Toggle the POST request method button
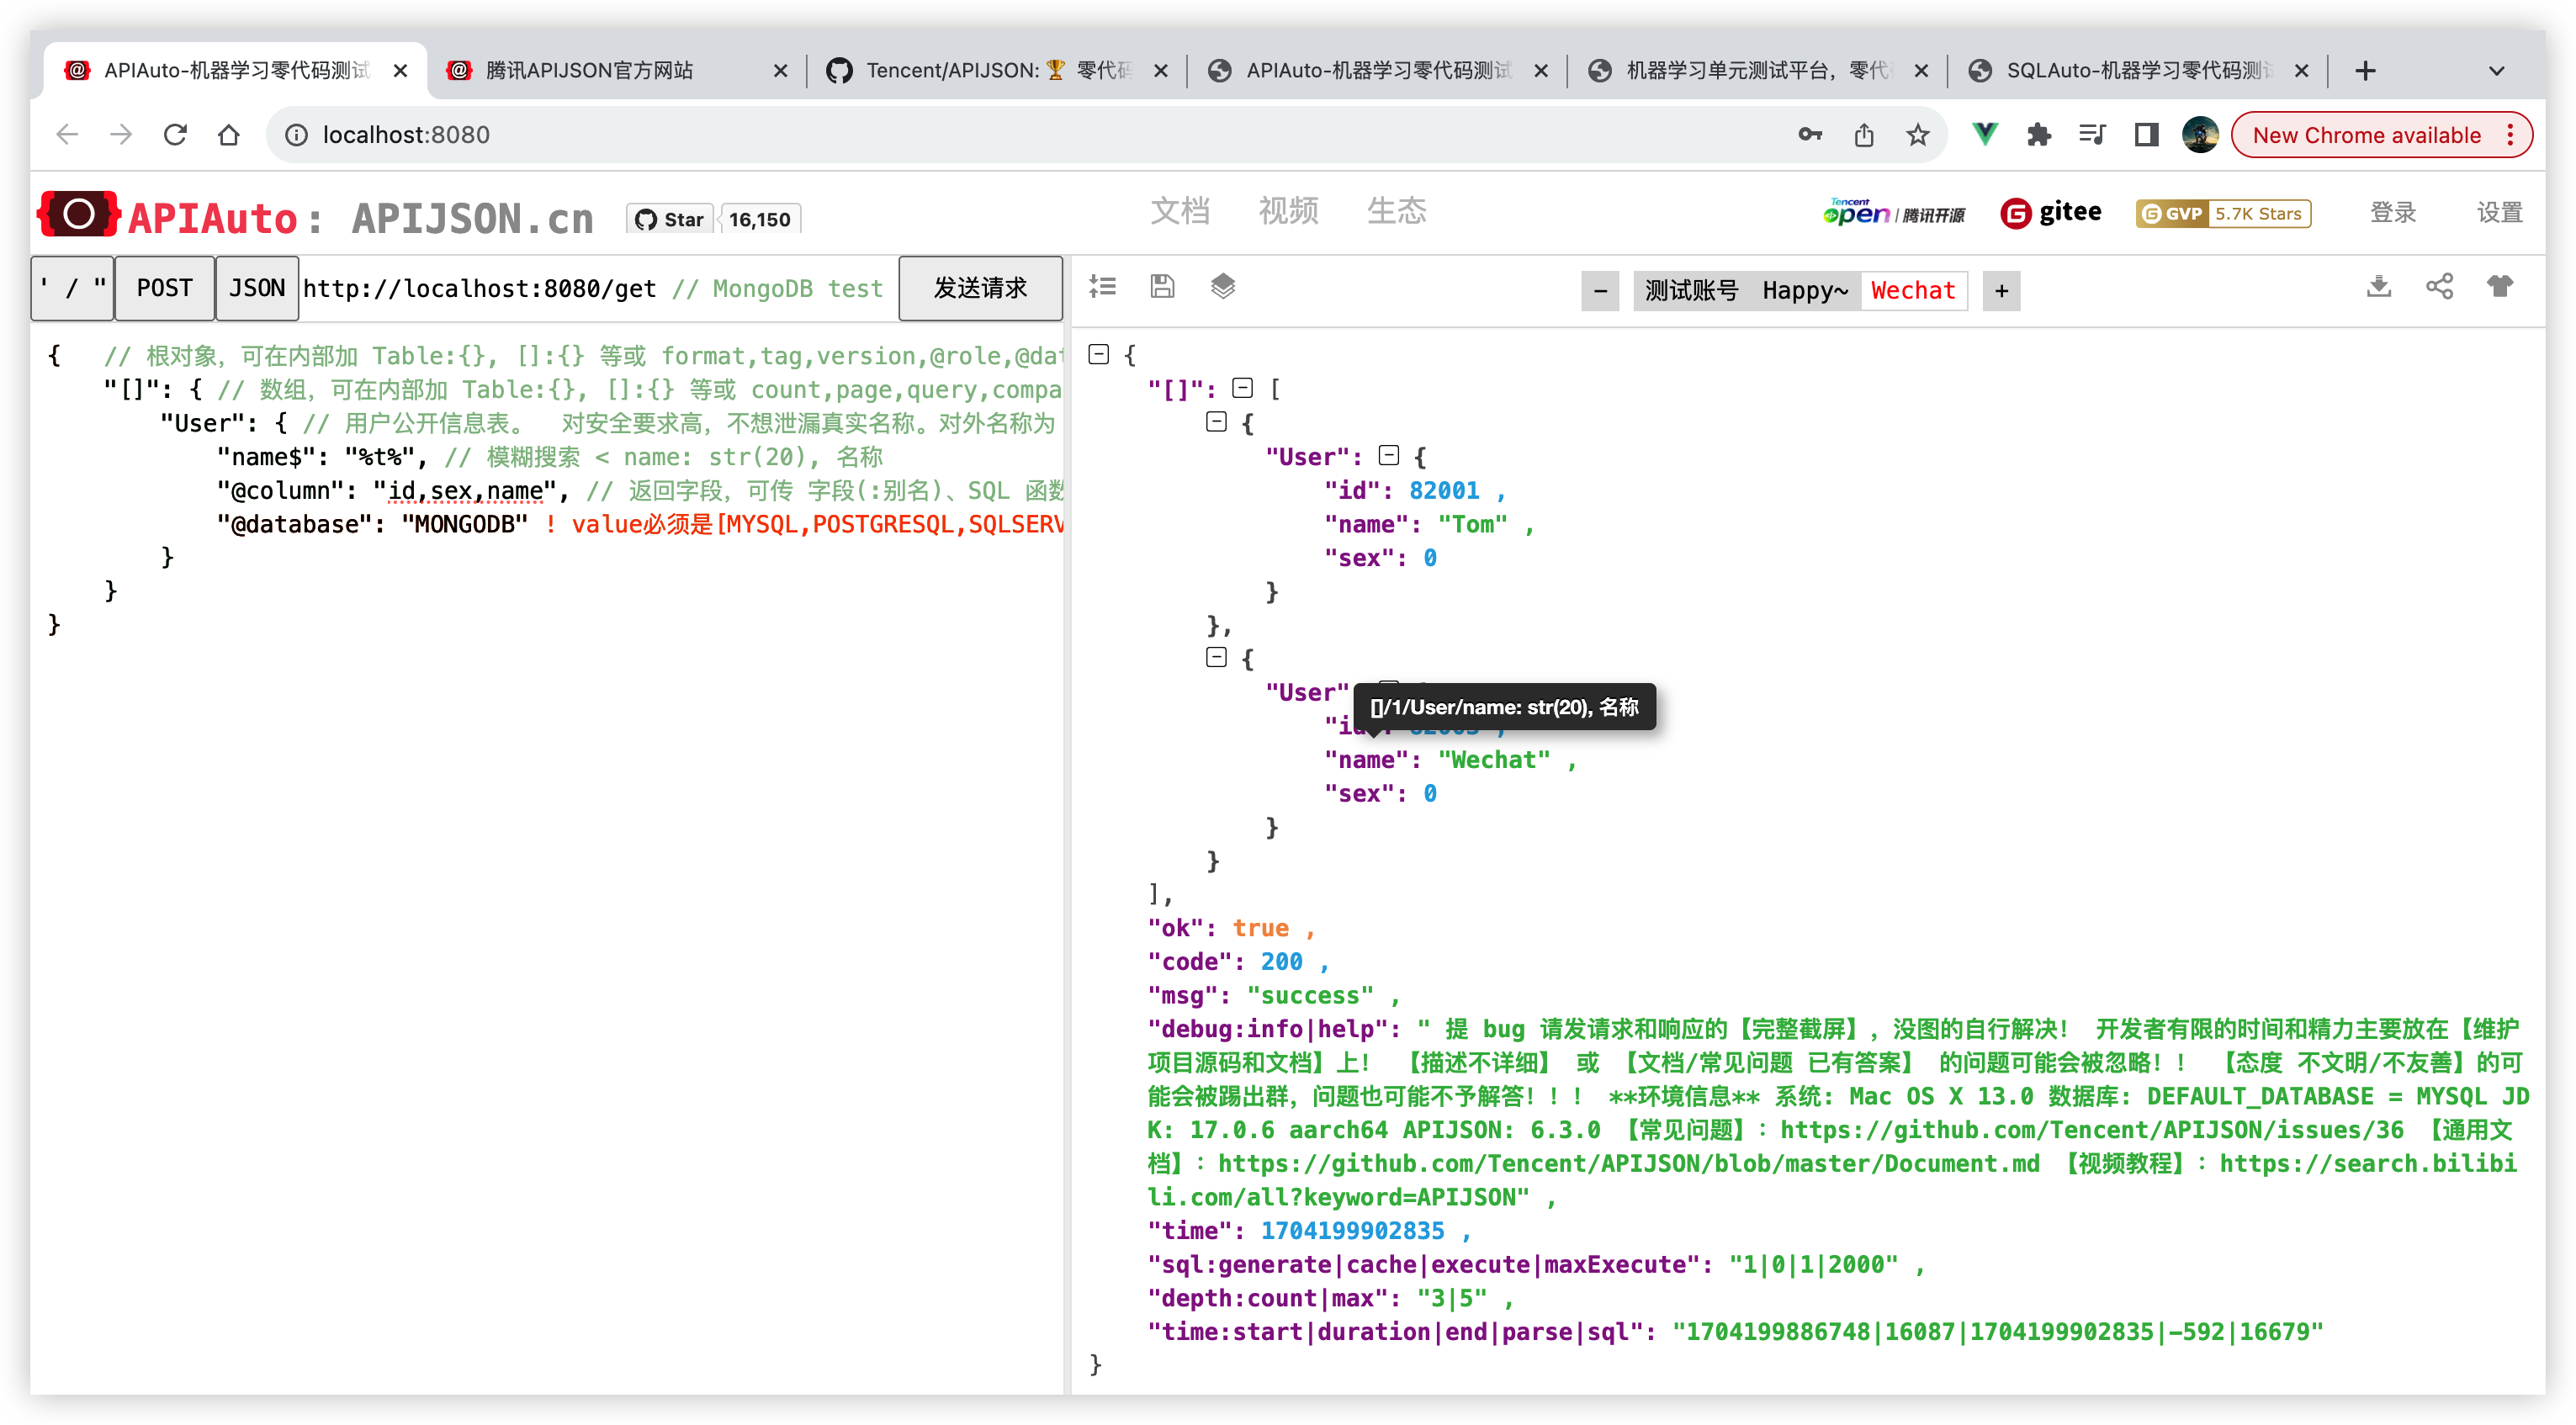 point(164,289)
